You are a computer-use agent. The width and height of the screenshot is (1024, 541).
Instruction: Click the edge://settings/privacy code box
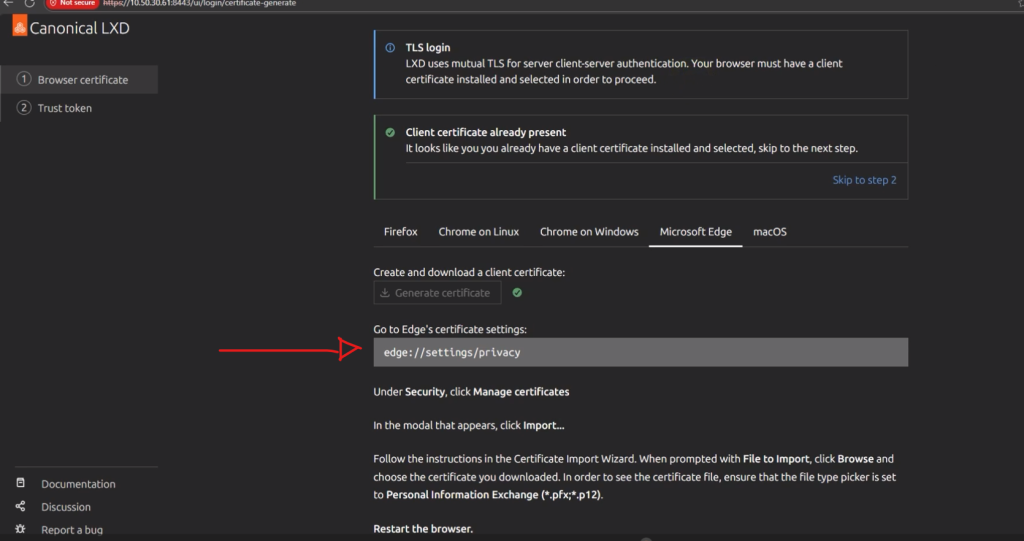(640, 352)
